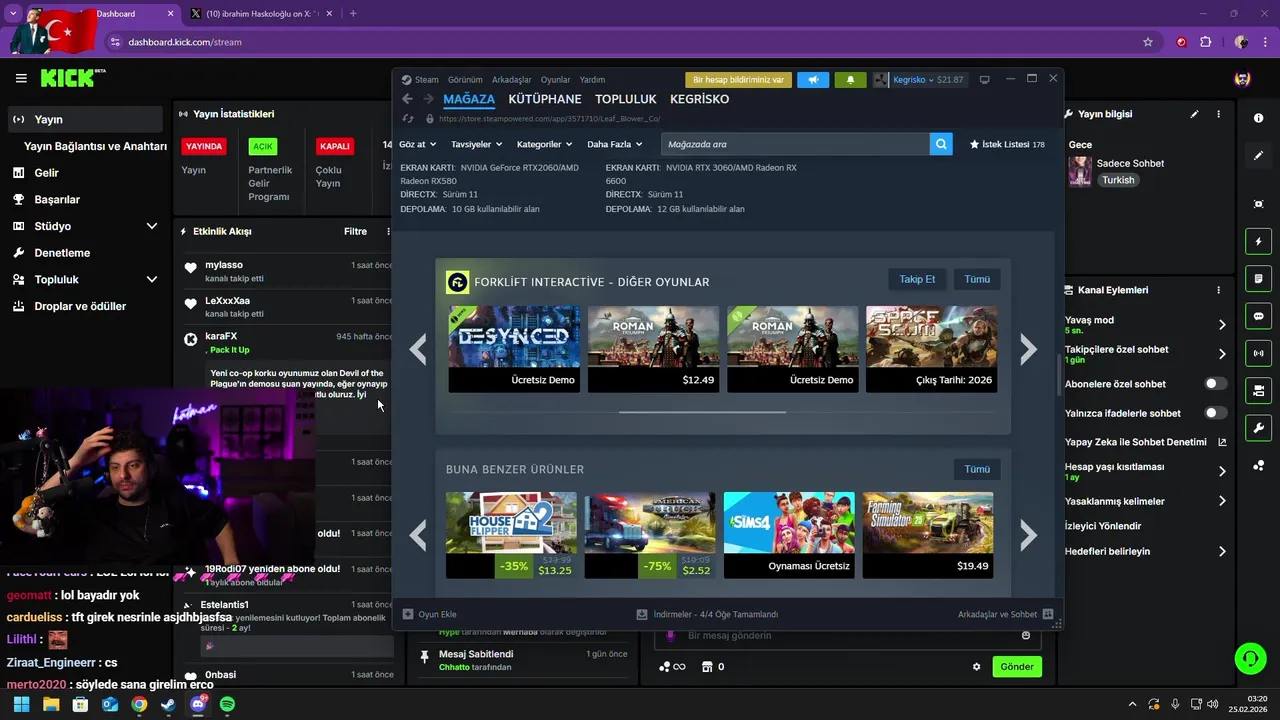This screenshot has width=1280, height=720.
Task: Click Oyun Ekle in Steam footer
Action: coord(430,614)
